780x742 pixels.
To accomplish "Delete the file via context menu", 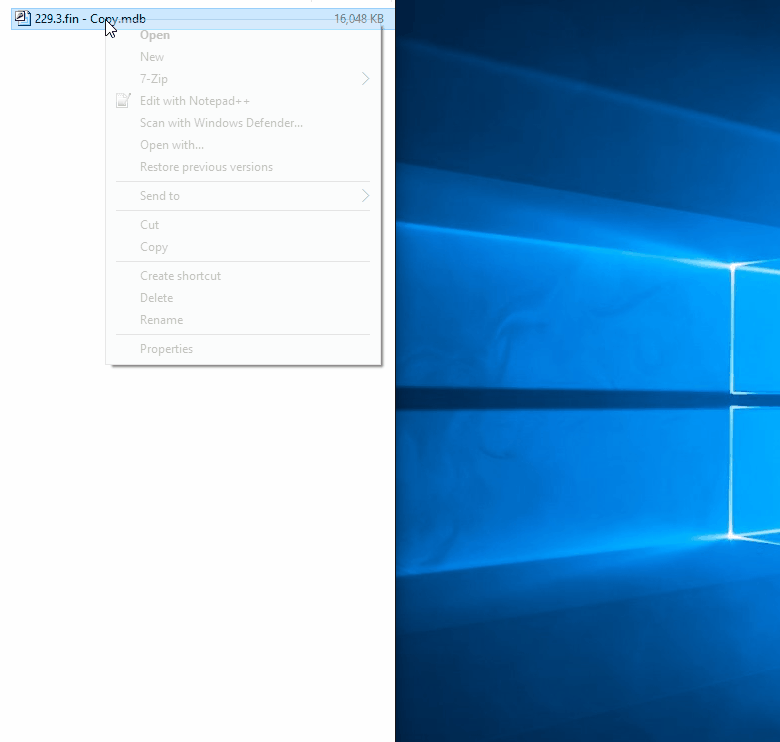I will click(x=156, y=298).
